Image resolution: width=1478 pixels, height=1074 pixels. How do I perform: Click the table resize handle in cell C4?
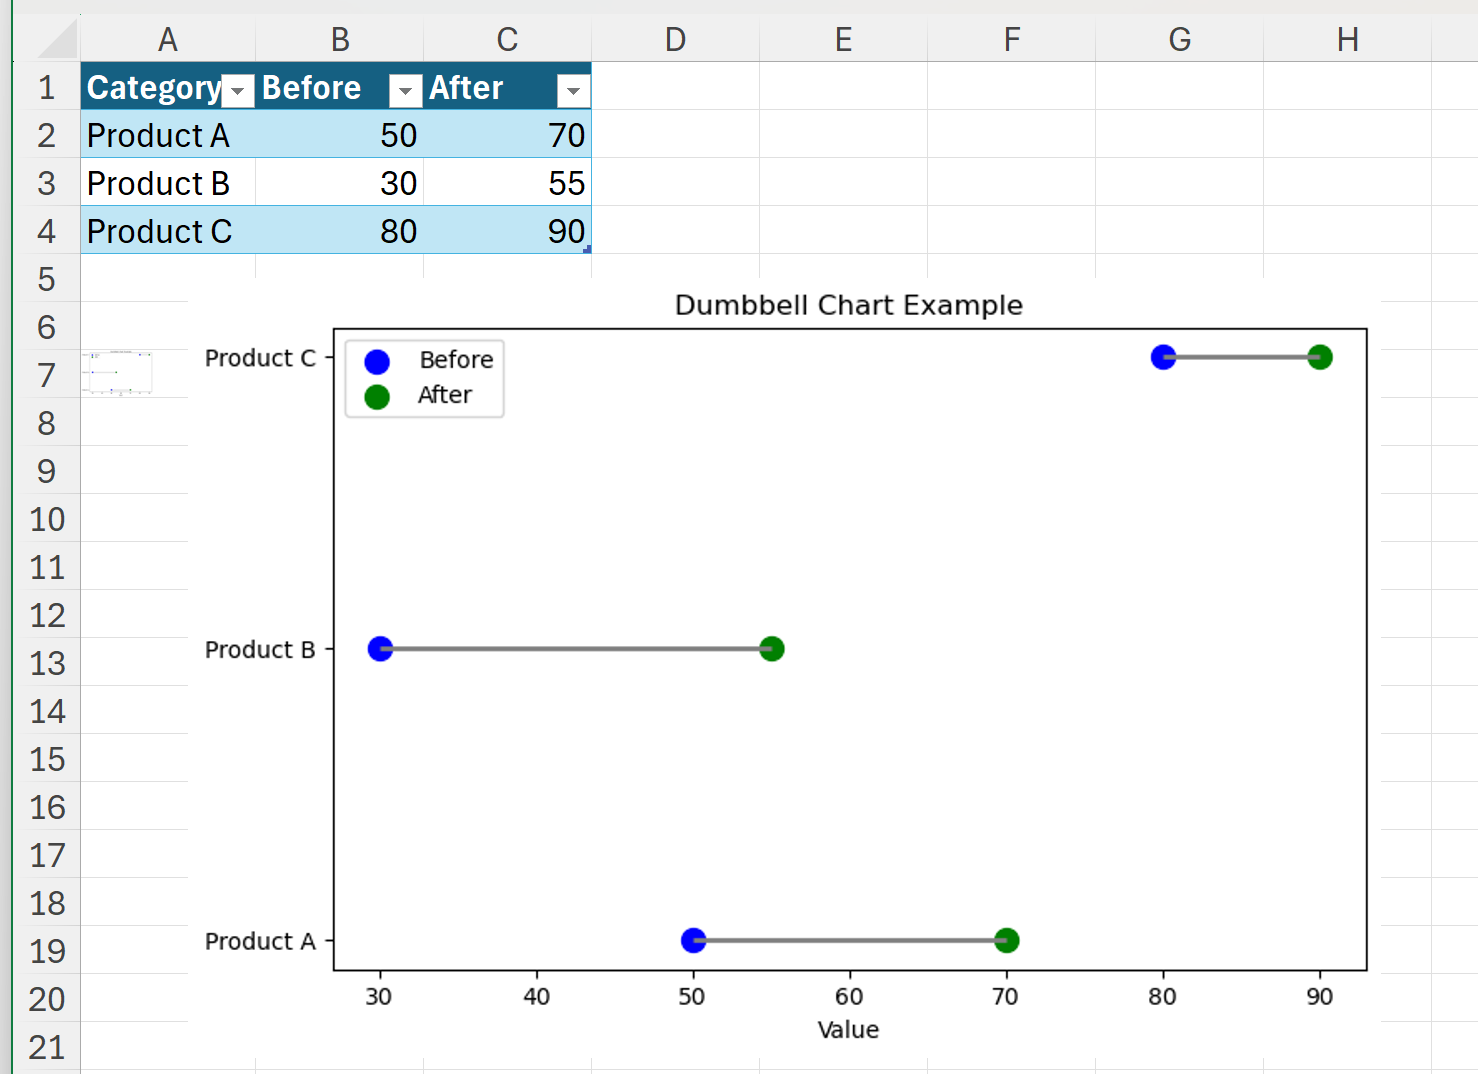[587, 249]
